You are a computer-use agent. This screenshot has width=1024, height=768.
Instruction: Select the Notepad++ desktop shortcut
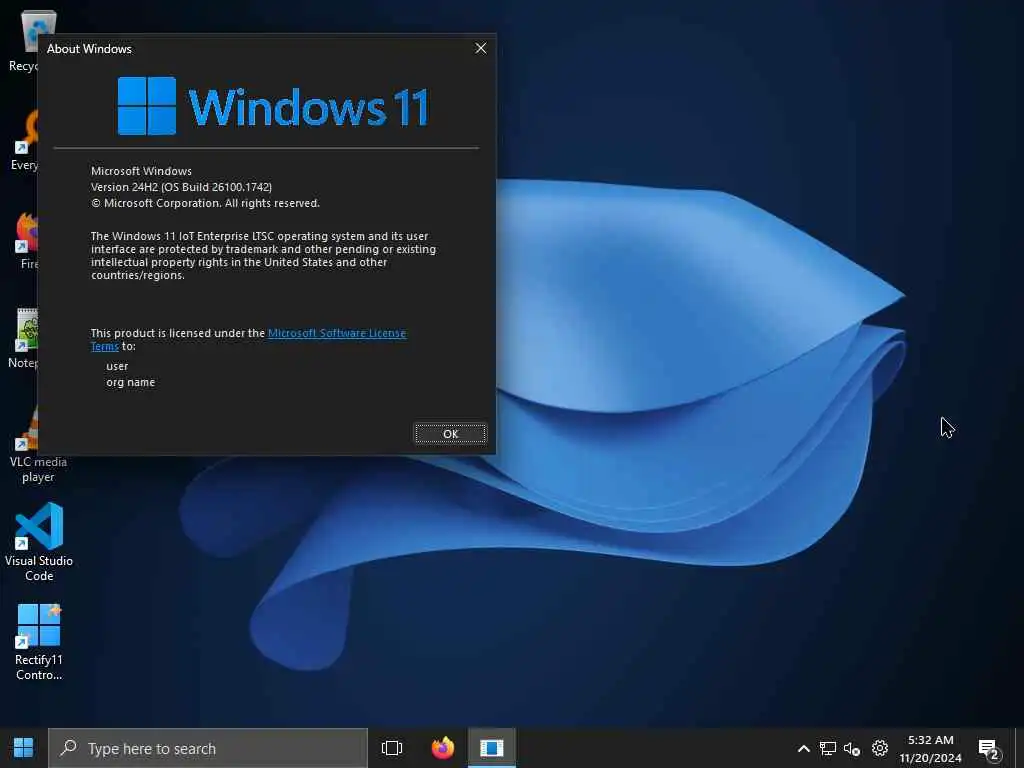pos(26,338)
